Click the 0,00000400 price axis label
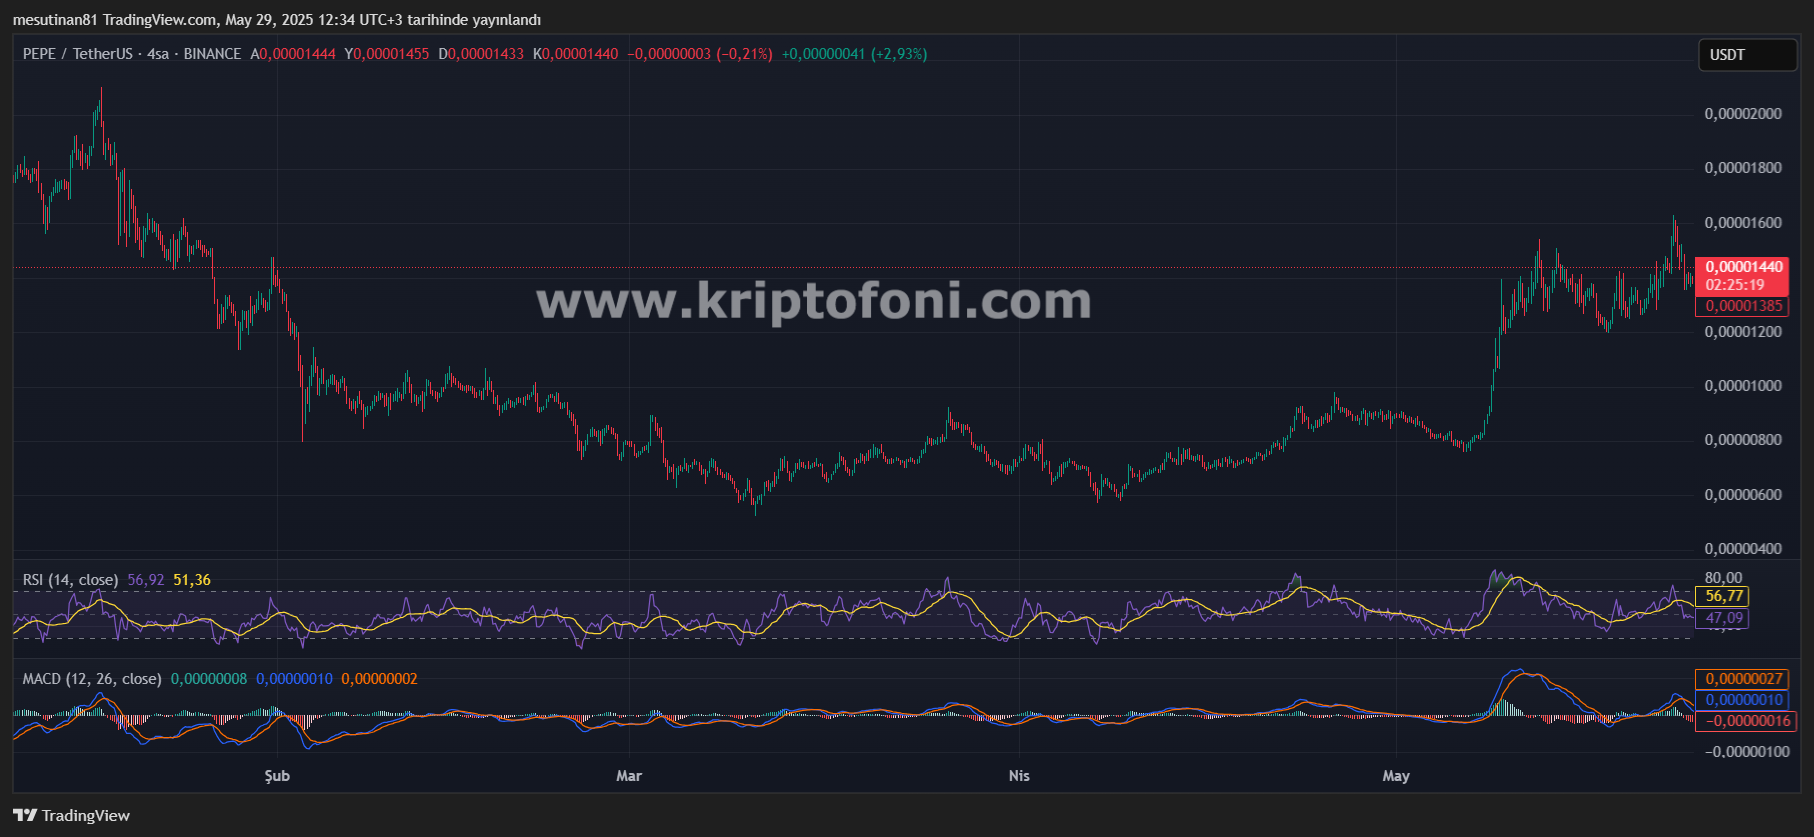 click(1743, 549)
